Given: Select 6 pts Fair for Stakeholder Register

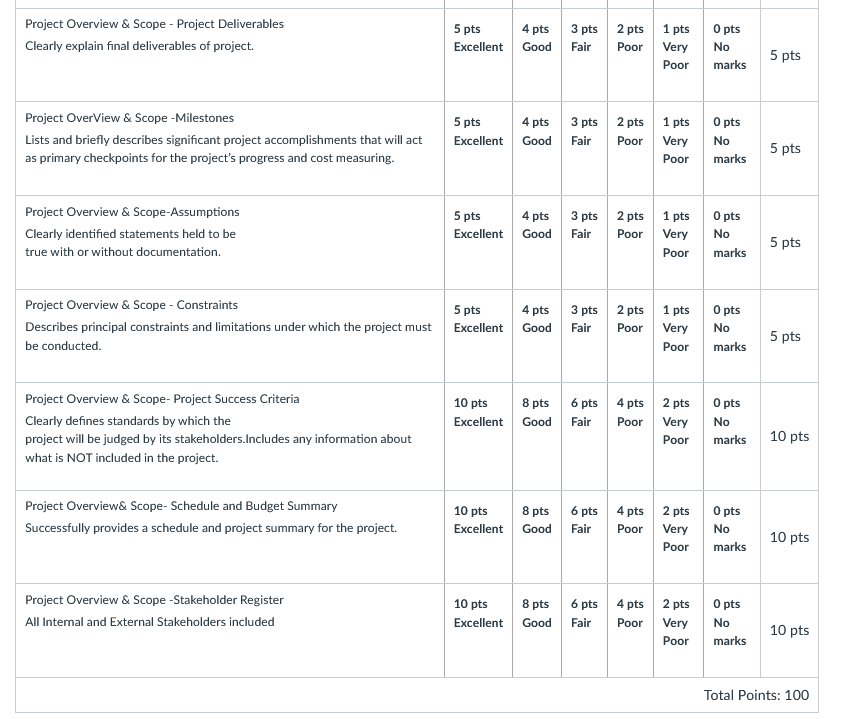Looking at the screenshot, I should 584,631.
